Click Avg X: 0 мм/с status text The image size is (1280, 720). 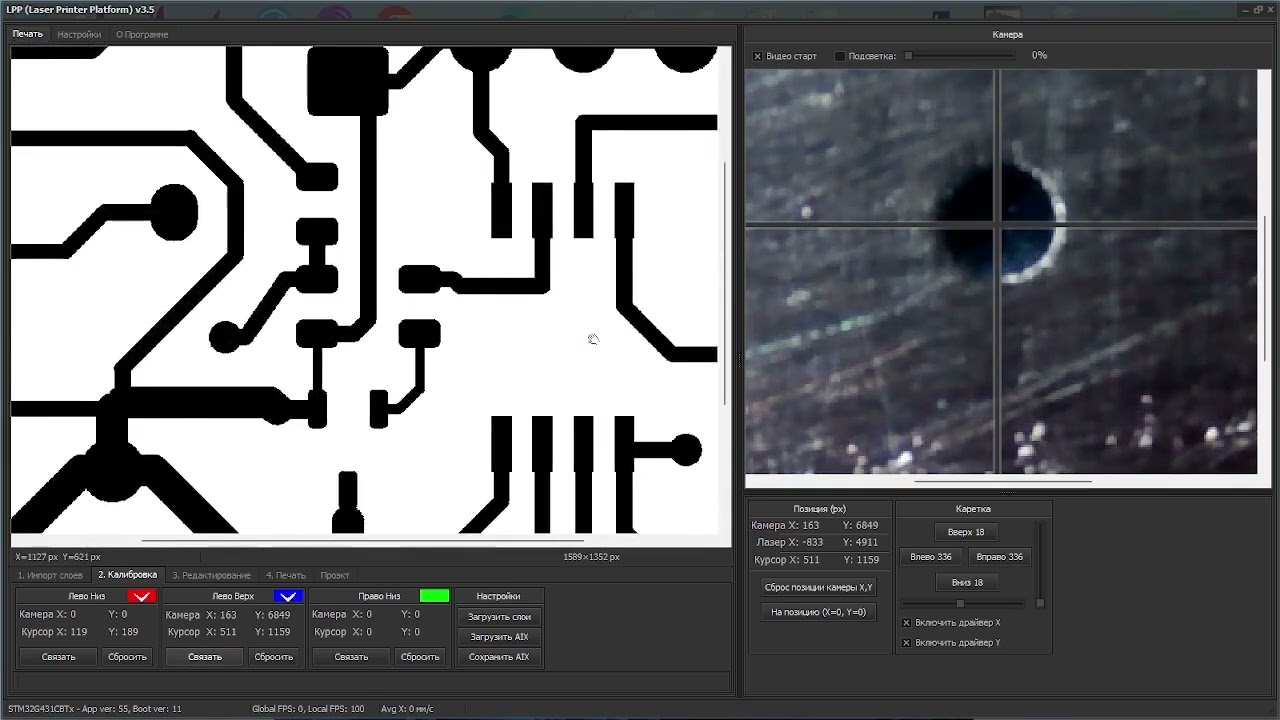click(x=407, y=709)
